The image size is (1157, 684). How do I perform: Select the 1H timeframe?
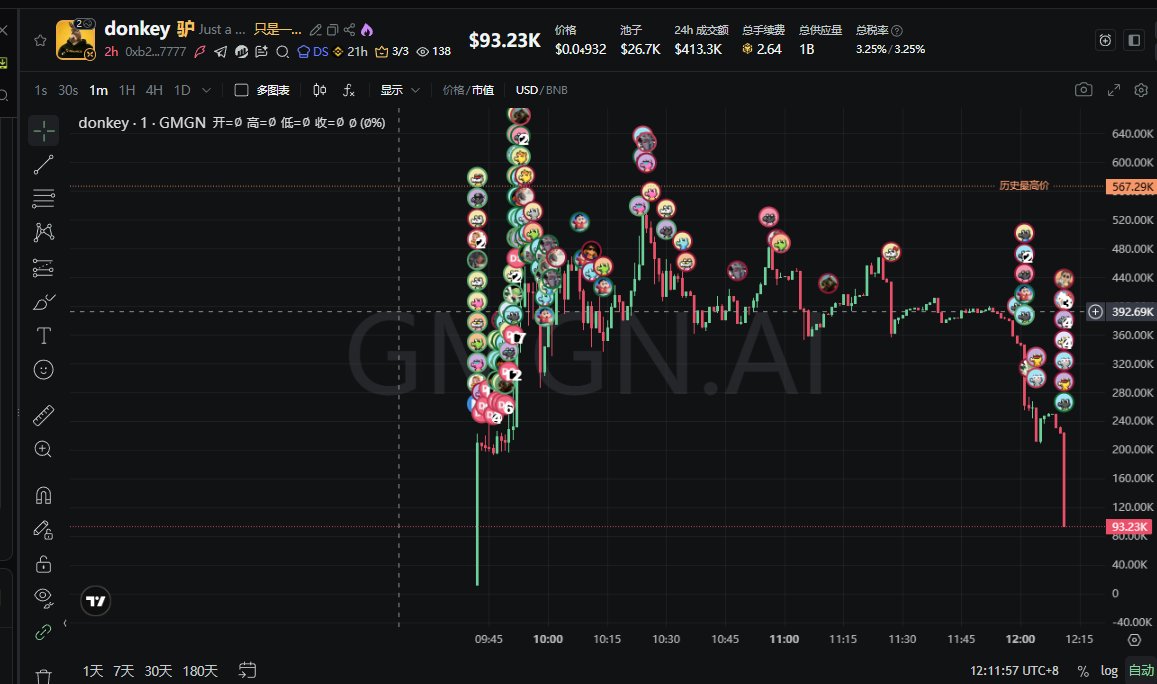[127, 90]
